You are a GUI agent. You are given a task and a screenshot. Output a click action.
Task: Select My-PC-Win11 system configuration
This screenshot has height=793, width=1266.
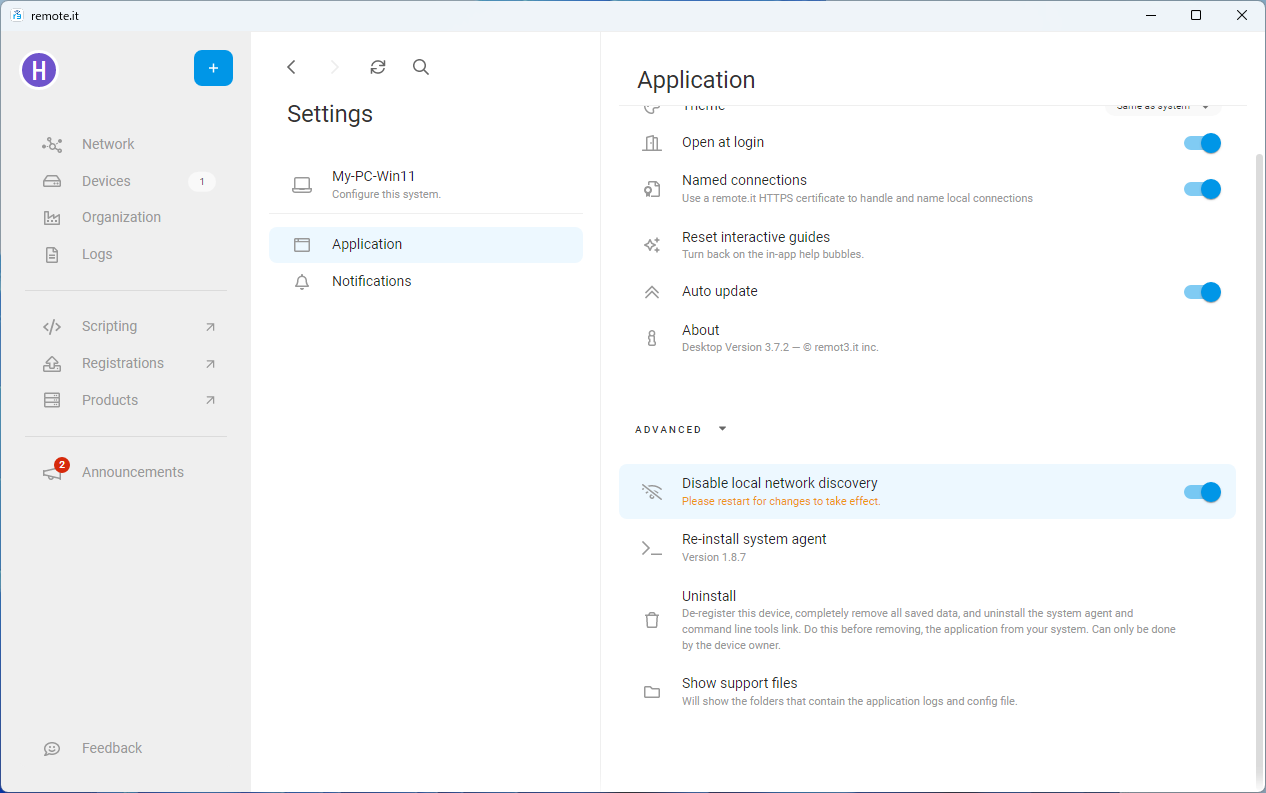point(426,185)
